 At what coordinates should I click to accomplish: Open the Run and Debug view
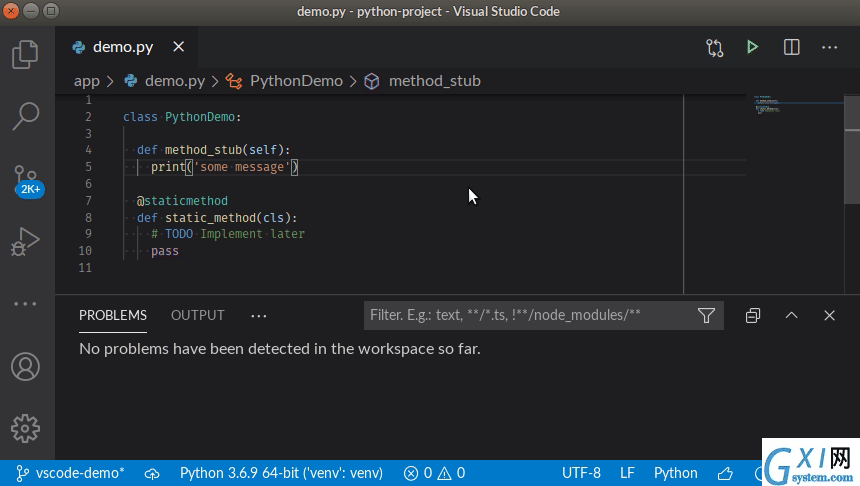[x=25, y=241]
